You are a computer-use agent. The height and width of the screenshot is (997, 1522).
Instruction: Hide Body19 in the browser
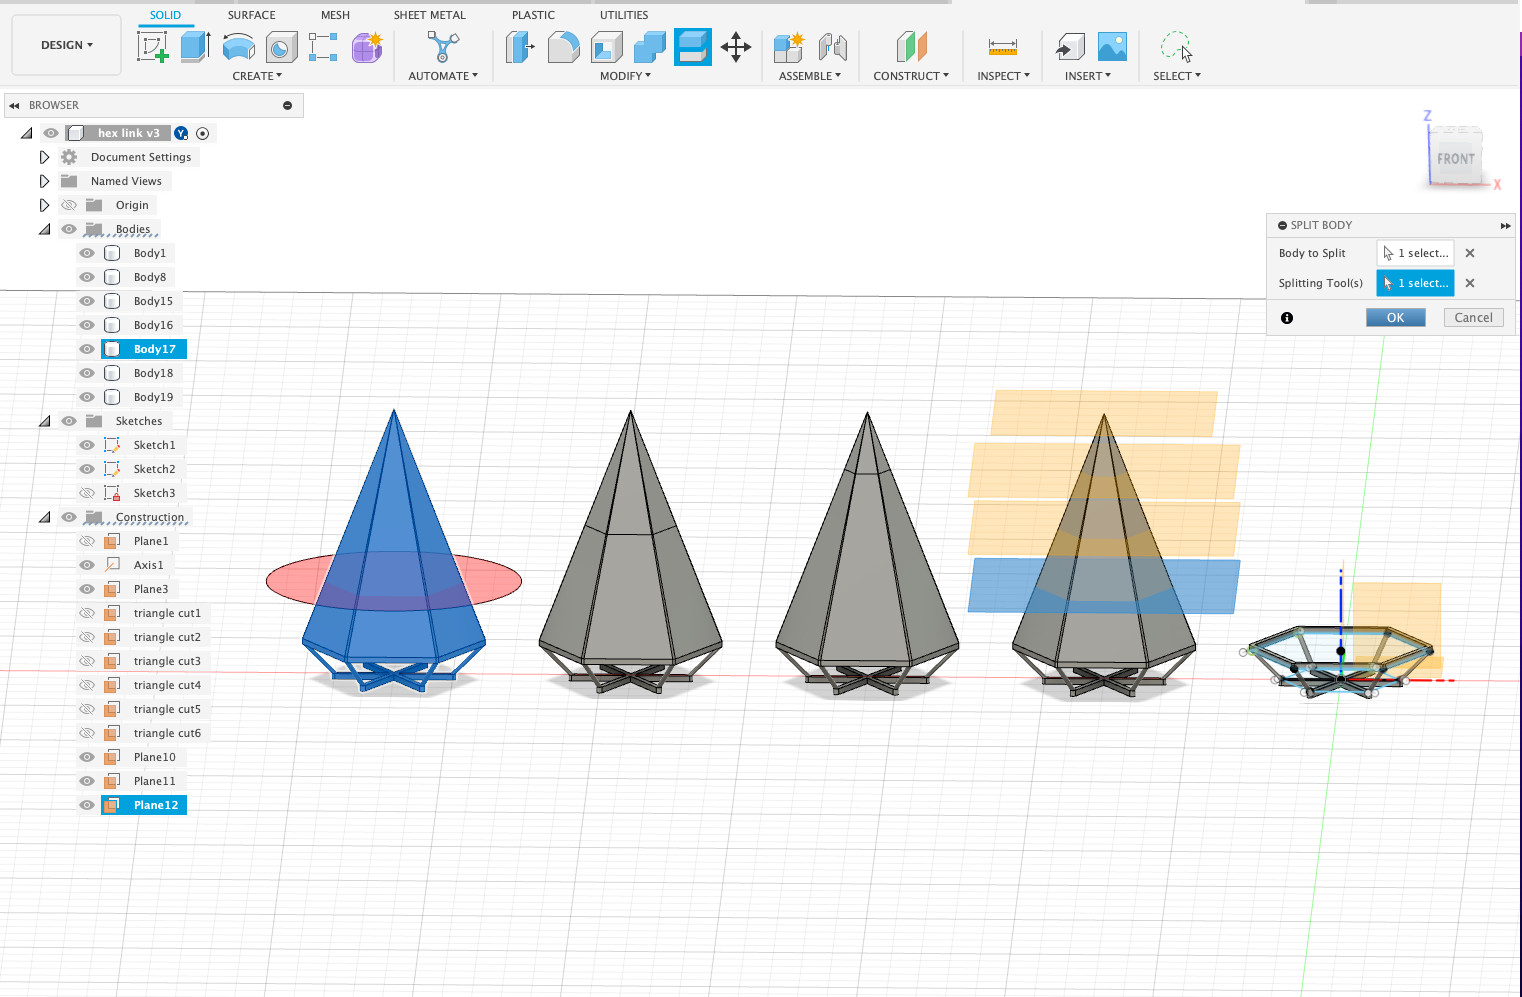pyautogui.click(x=87, y=397)
